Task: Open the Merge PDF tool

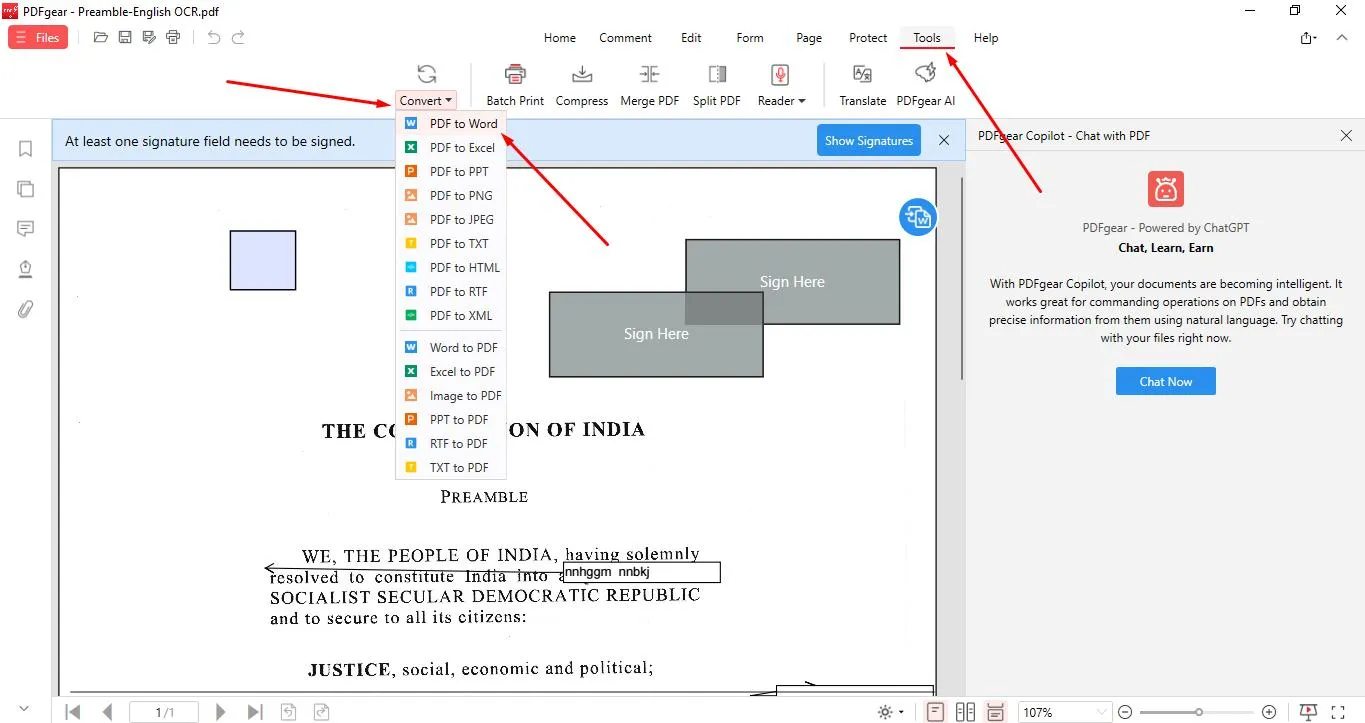Action: click(649, 76)
